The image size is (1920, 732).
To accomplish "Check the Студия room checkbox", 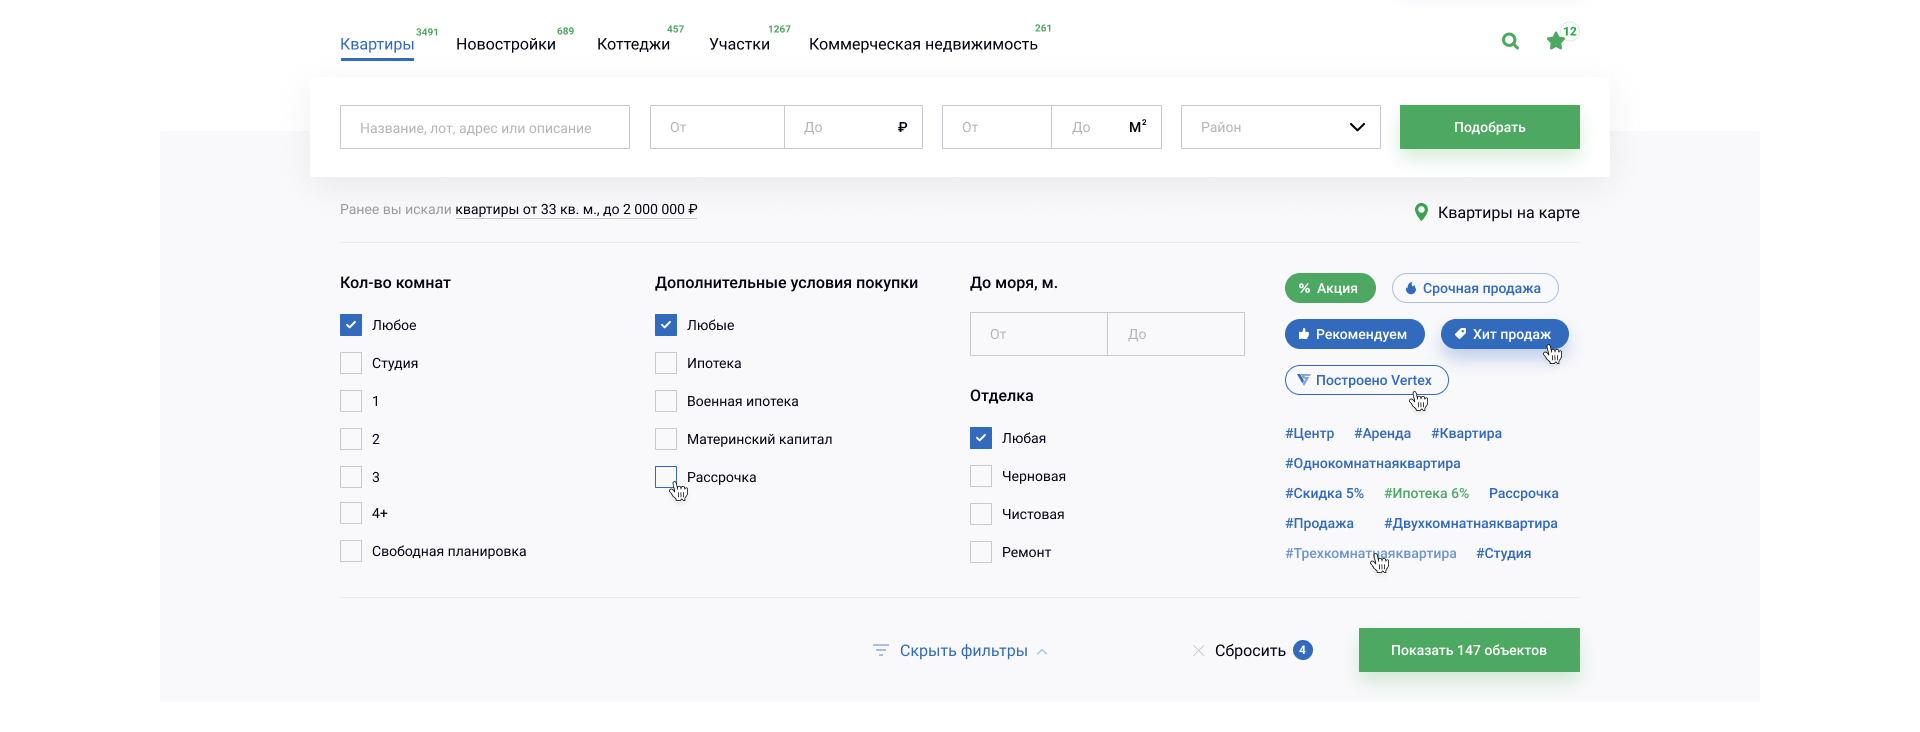I will pos(351,363).
